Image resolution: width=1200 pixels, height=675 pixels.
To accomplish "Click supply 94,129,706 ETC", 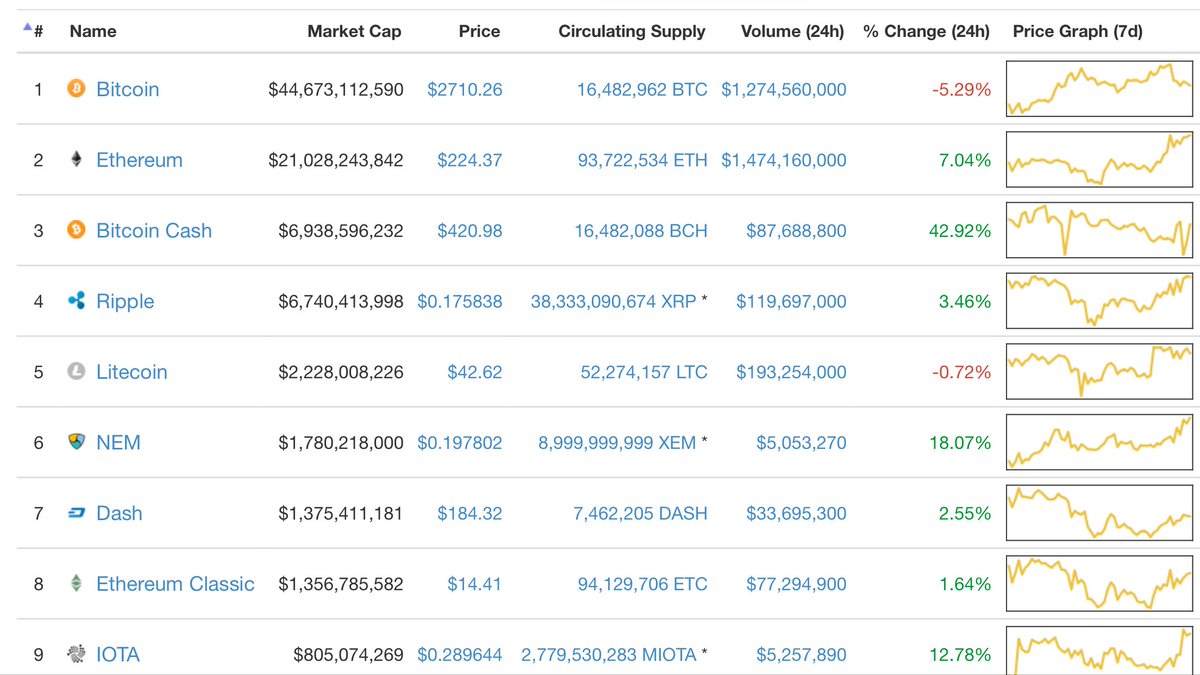I will click(642, 584).
